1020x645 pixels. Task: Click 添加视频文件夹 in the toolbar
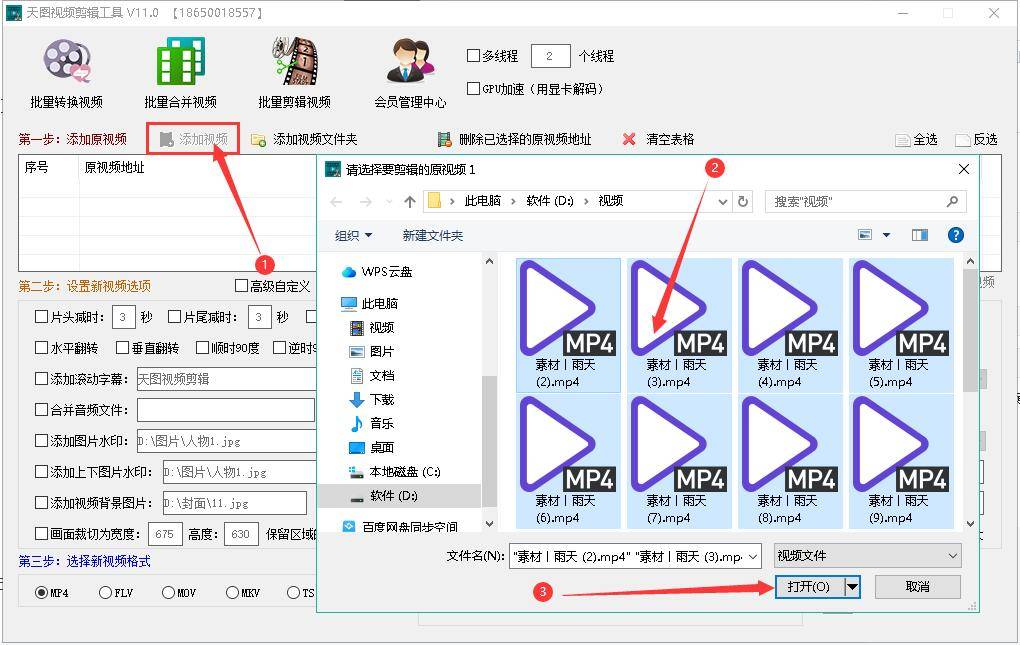(304, 139)
